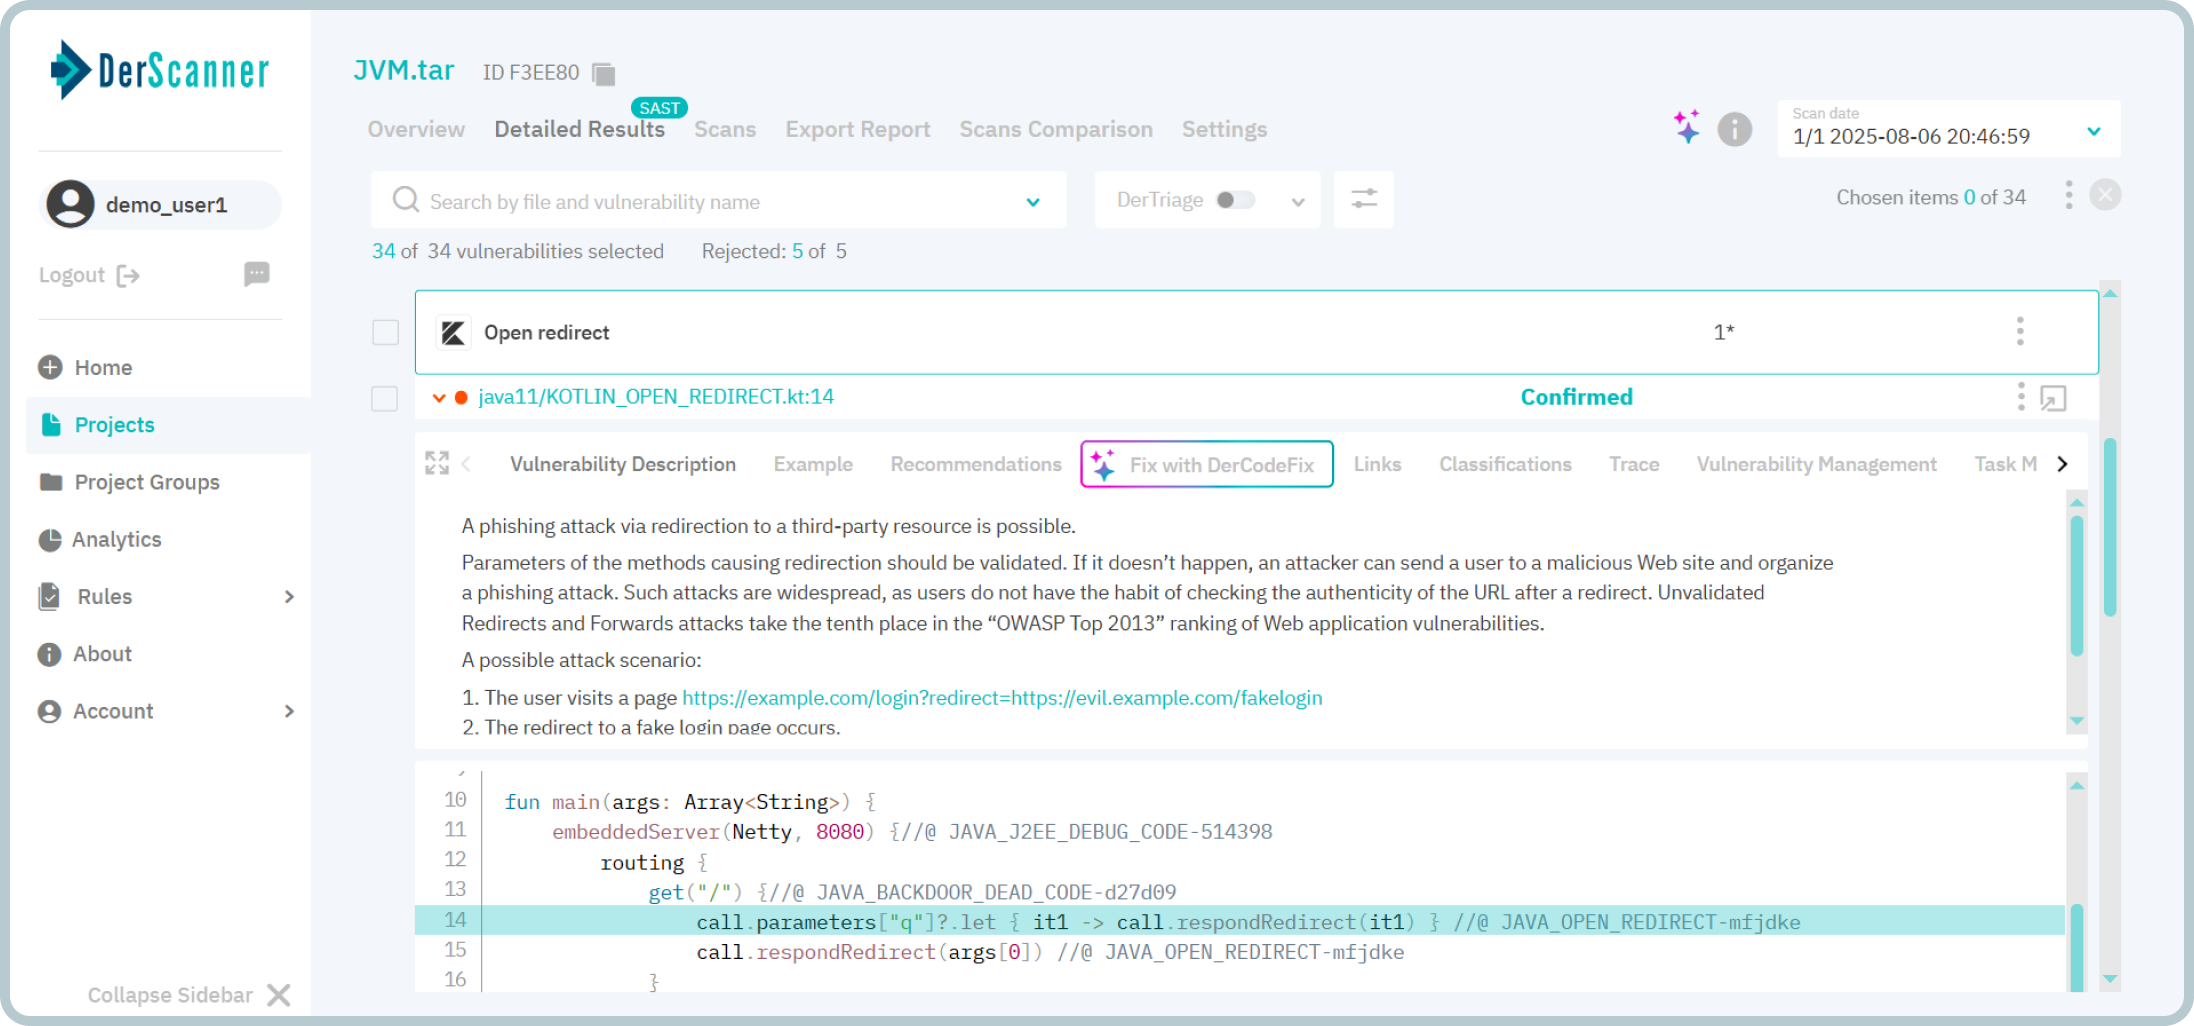Open Open redirect group three-dot menu
This screenshot has height=1026, width=2194.
pos(2020,331)
